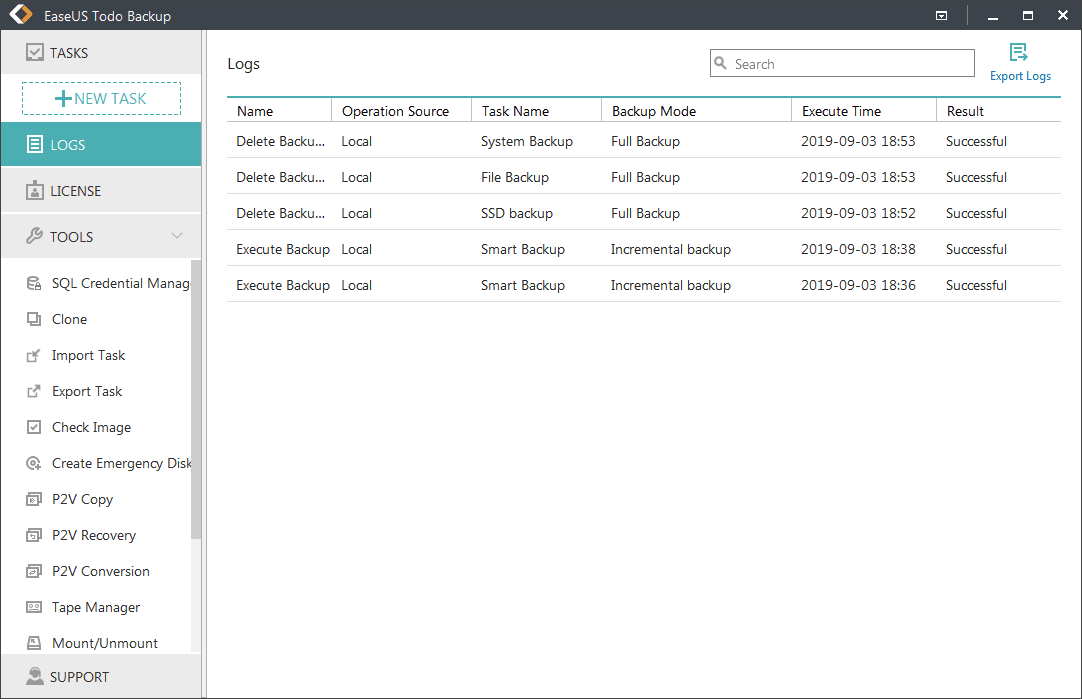The image size is (1082, 699).
Task: Open the Clone tool
Action: point(69,319)
